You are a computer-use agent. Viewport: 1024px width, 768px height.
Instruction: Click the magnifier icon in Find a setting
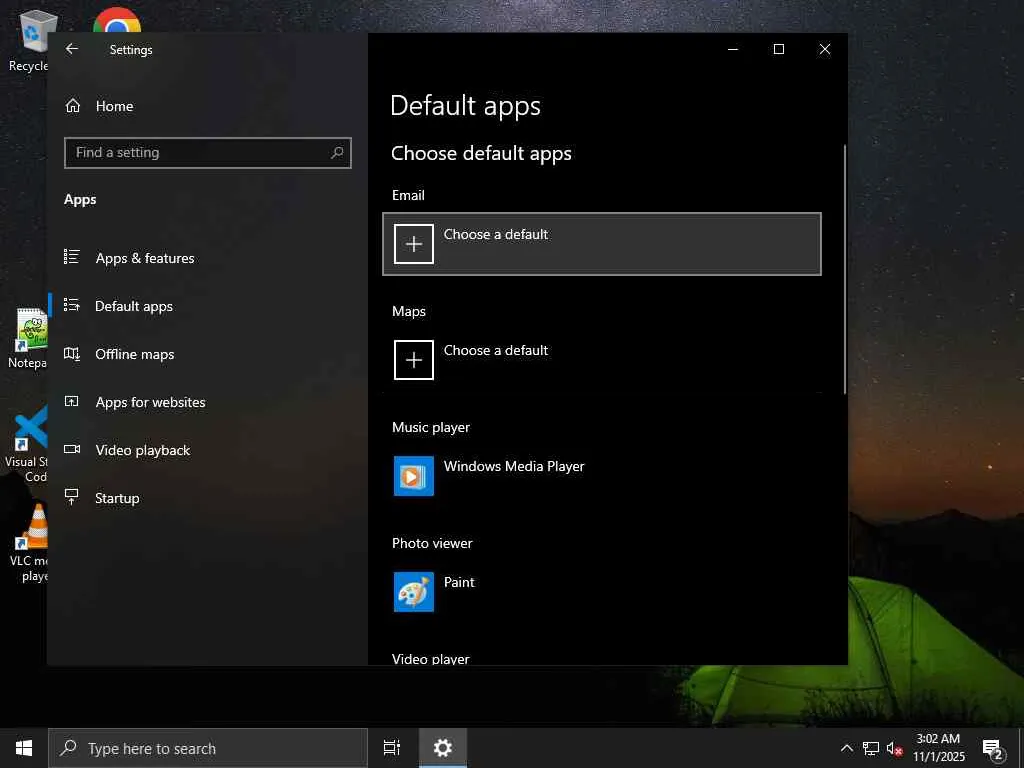(337, 153)
